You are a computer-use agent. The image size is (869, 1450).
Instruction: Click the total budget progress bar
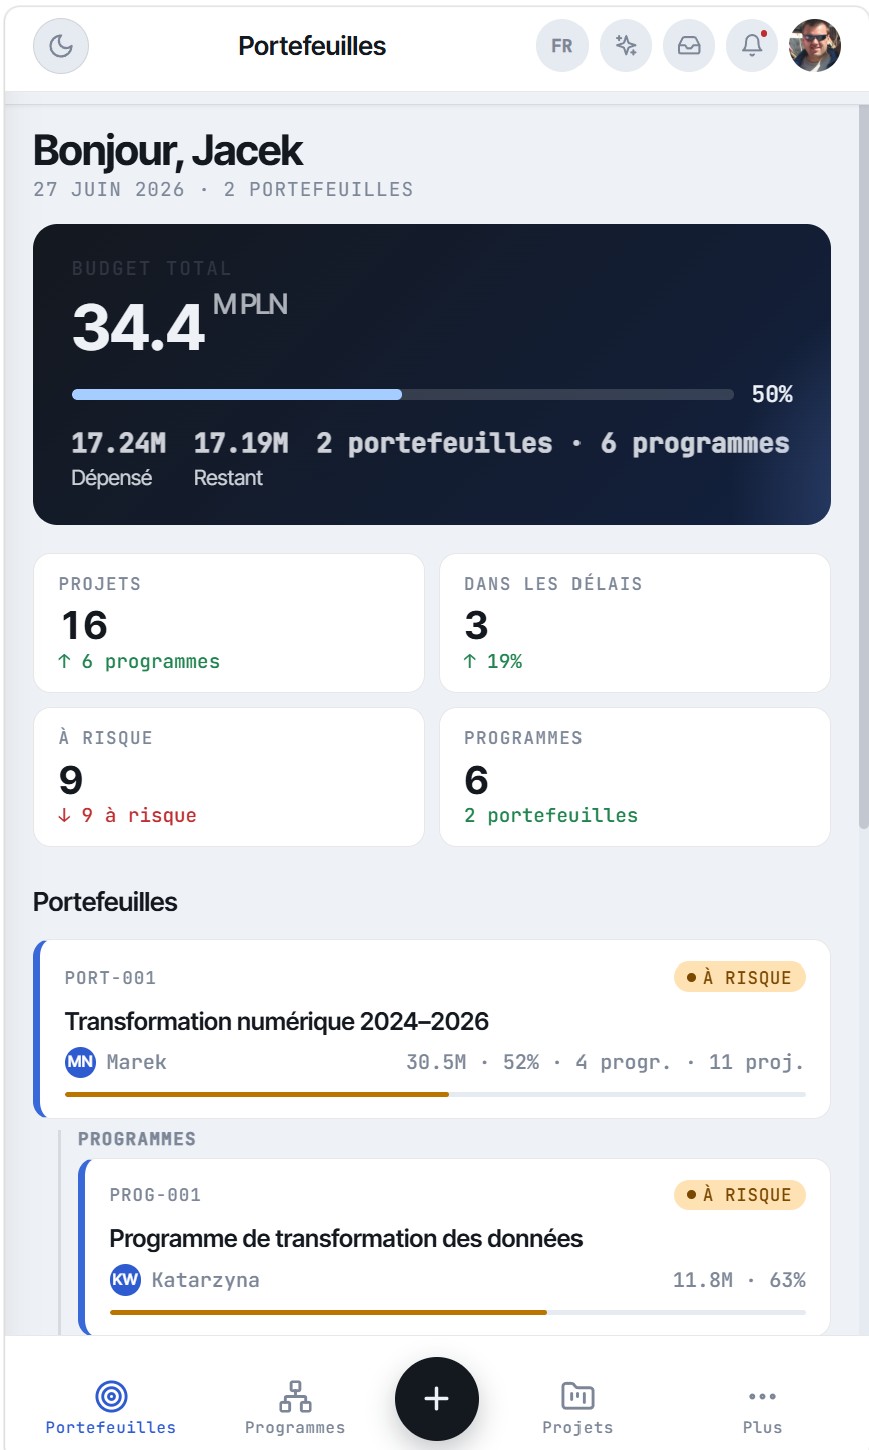[403, 395]
